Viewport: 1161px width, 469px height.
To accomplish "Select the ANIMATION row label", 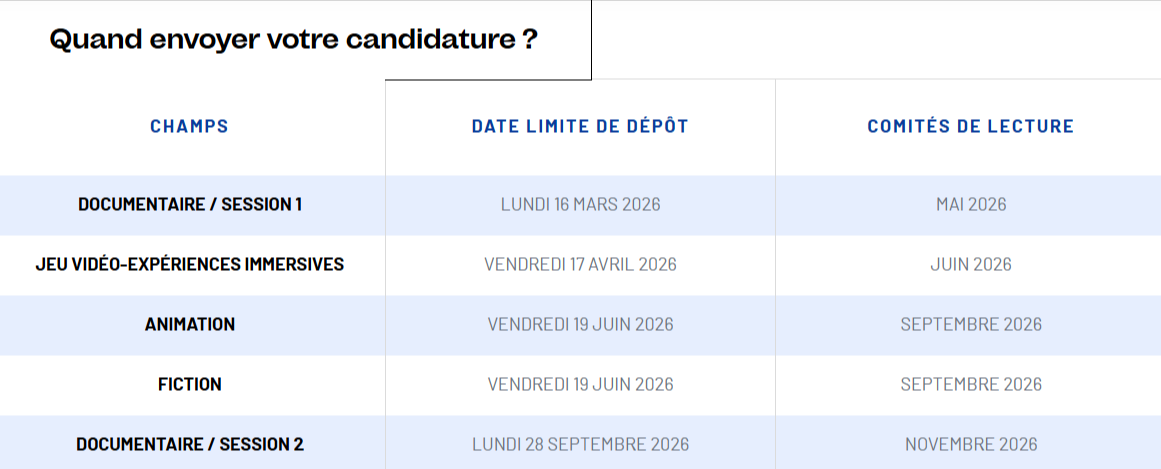I will pyautogui.click(x=190, y=324).
